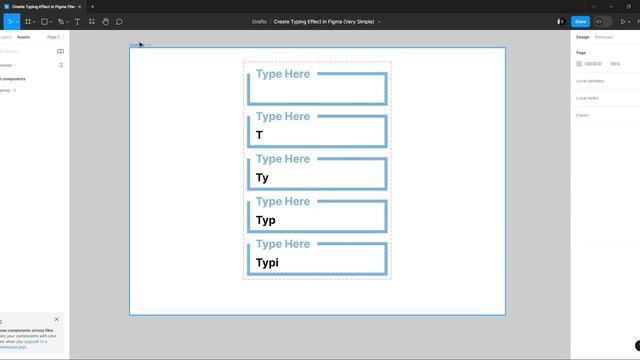Click the Present play icon
This screenshot has width=640, height=360.
[623, 22]
